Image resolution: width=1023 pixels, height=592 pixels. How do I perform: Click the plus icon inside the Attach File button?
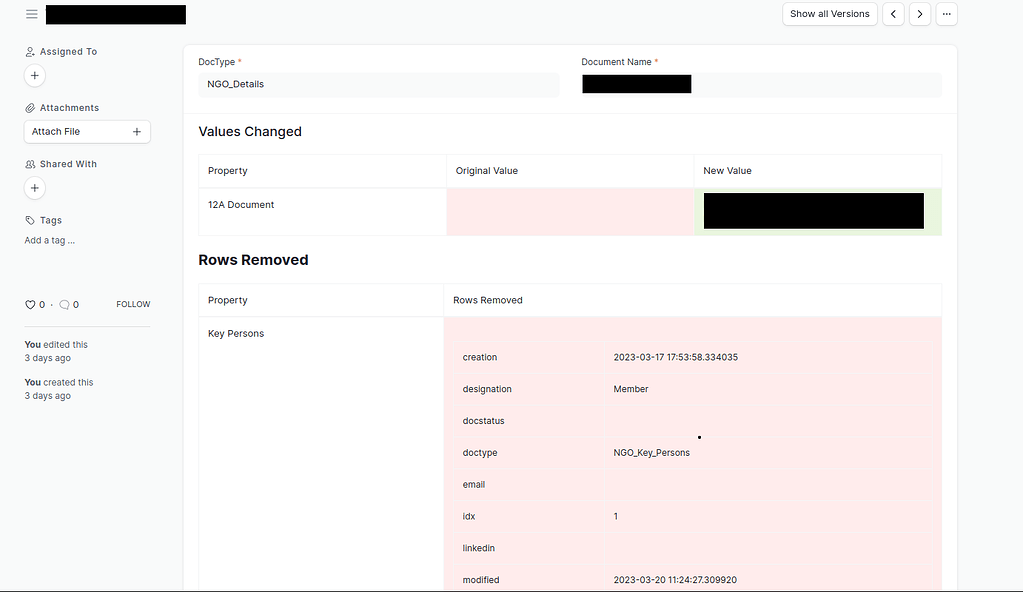136,131
